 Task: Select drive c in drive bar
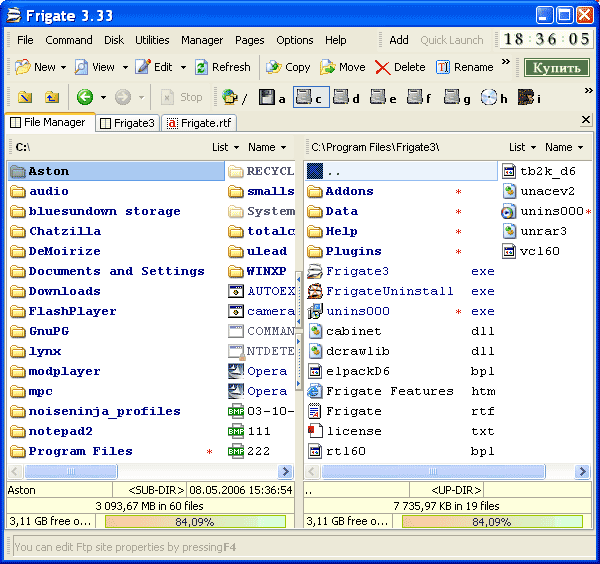point(311,97)
